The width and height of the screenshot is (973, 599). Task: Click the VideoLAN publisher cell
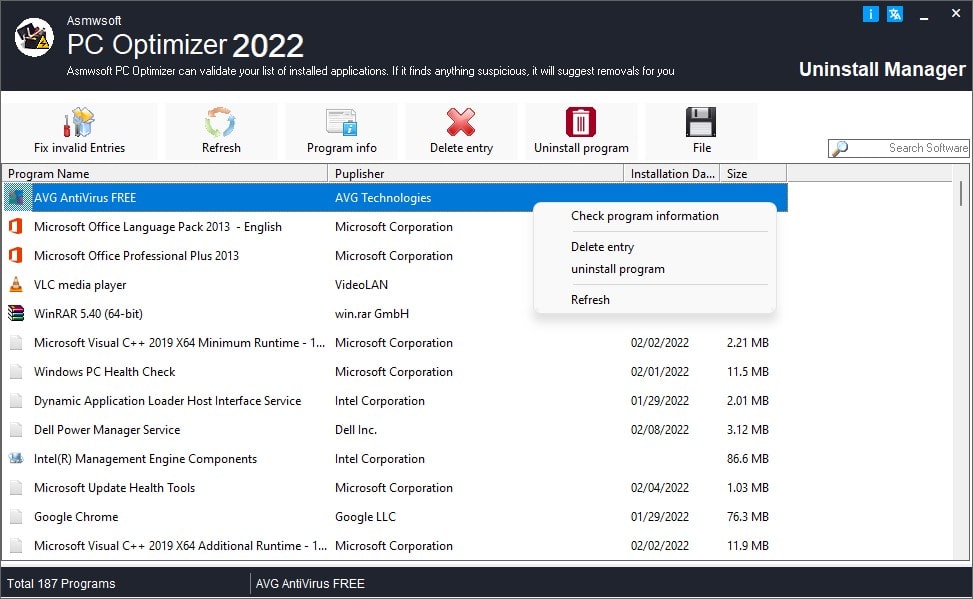point(361,285)
